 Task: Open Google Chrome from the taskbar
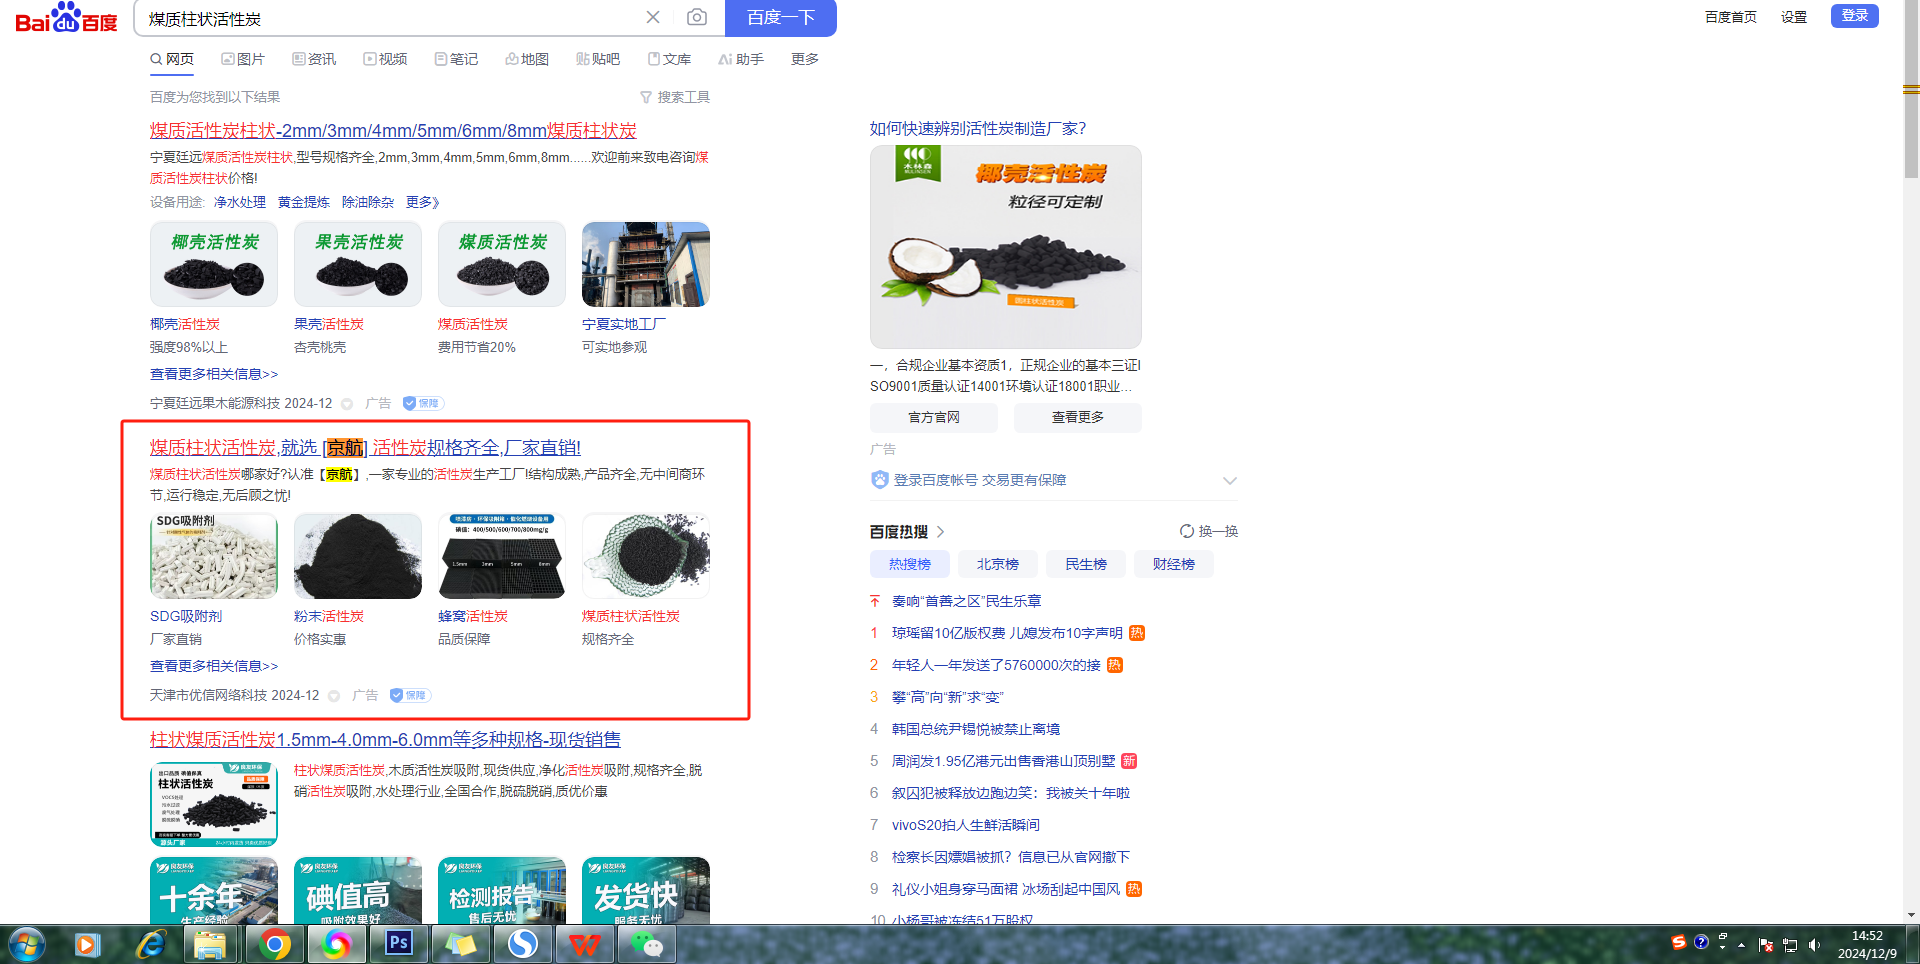click(275, 944)
